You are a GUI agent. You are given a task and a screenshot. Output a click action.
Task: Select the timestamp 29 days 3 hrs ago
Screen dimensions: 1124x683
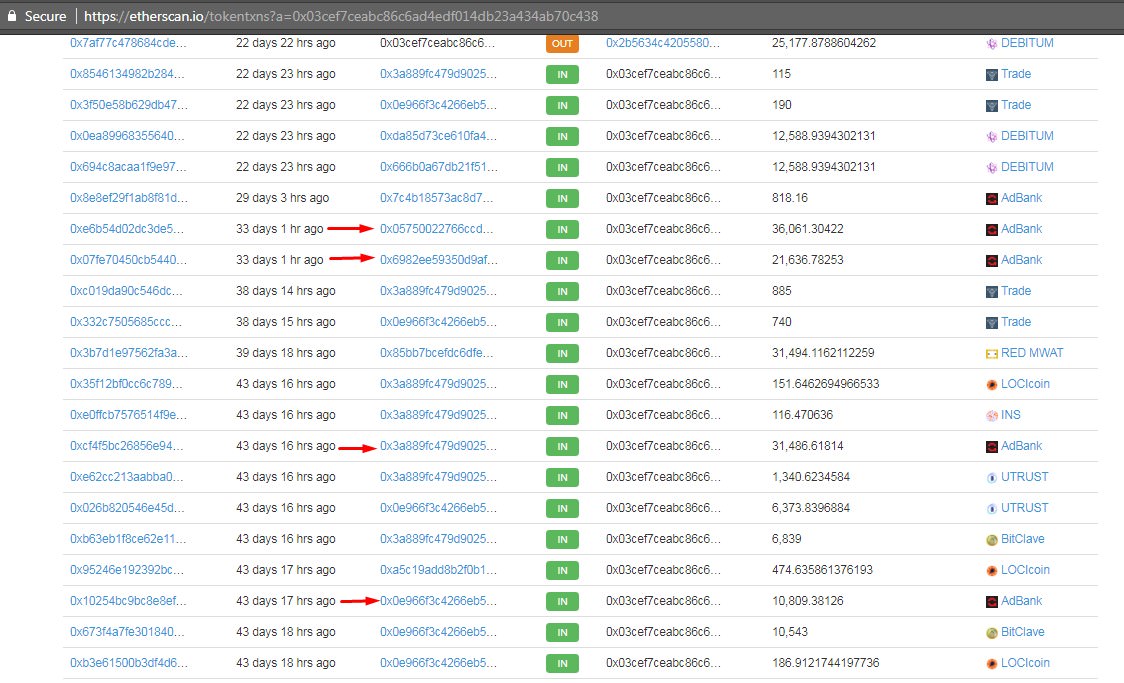pos(282,198)
